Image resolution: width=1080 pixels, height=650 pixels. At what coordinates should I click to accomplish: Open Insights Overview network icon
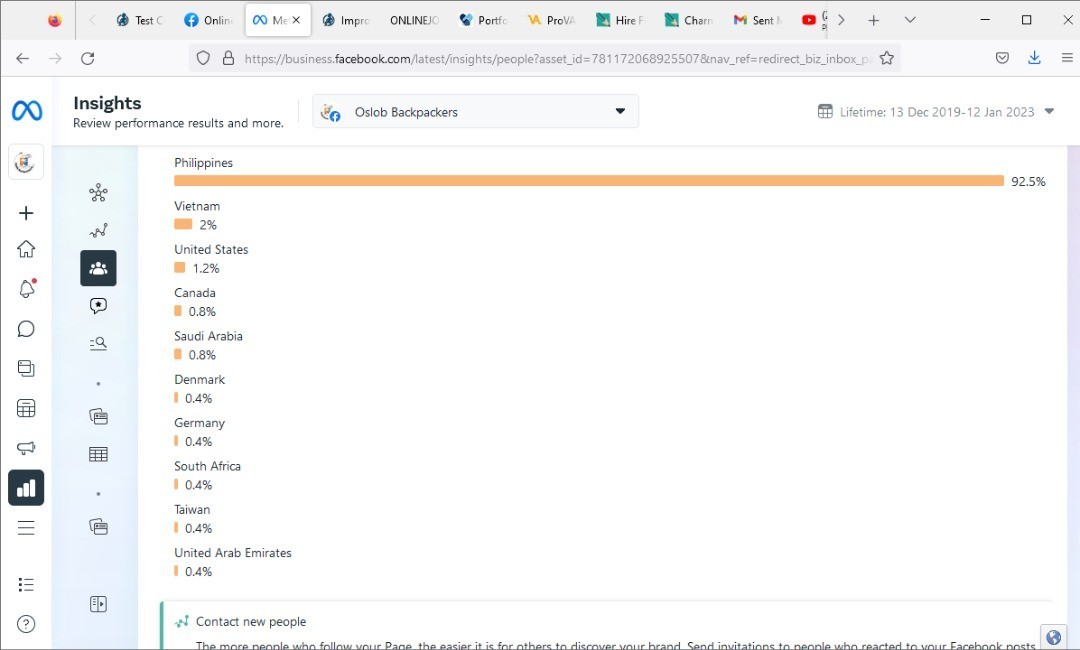98,192
